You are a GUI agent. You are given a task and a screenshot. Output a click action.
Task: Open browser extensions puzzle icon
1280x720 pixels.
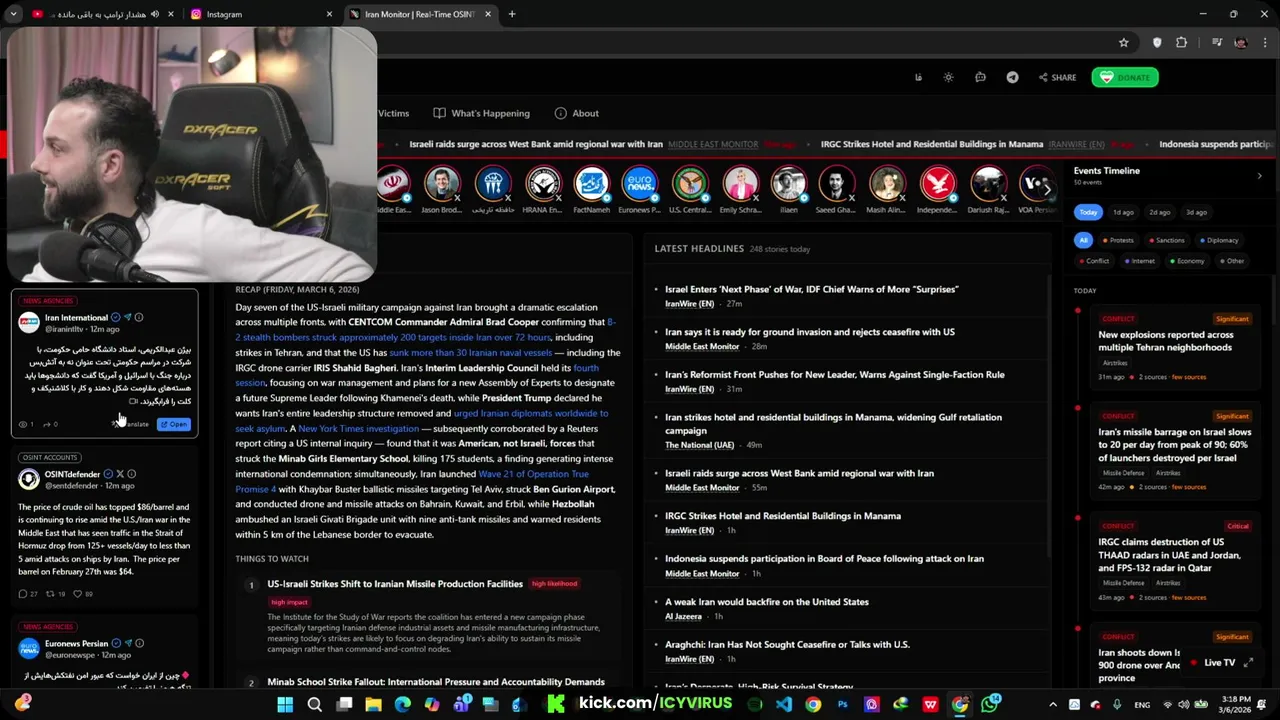point(1182,42)
